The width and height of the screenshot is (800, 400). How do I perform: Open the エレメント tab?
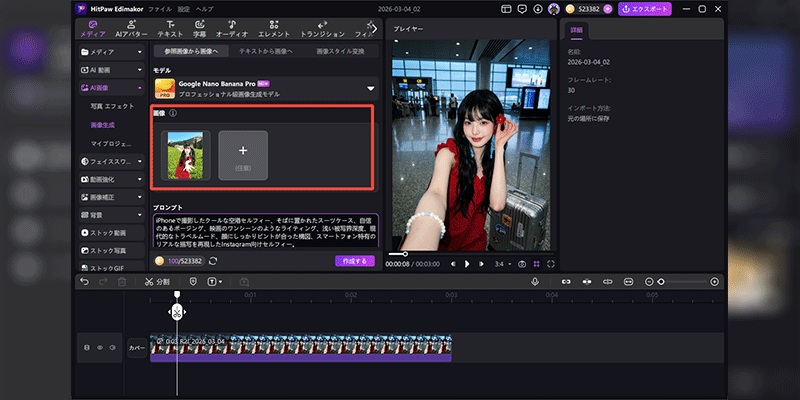(273, 29)
